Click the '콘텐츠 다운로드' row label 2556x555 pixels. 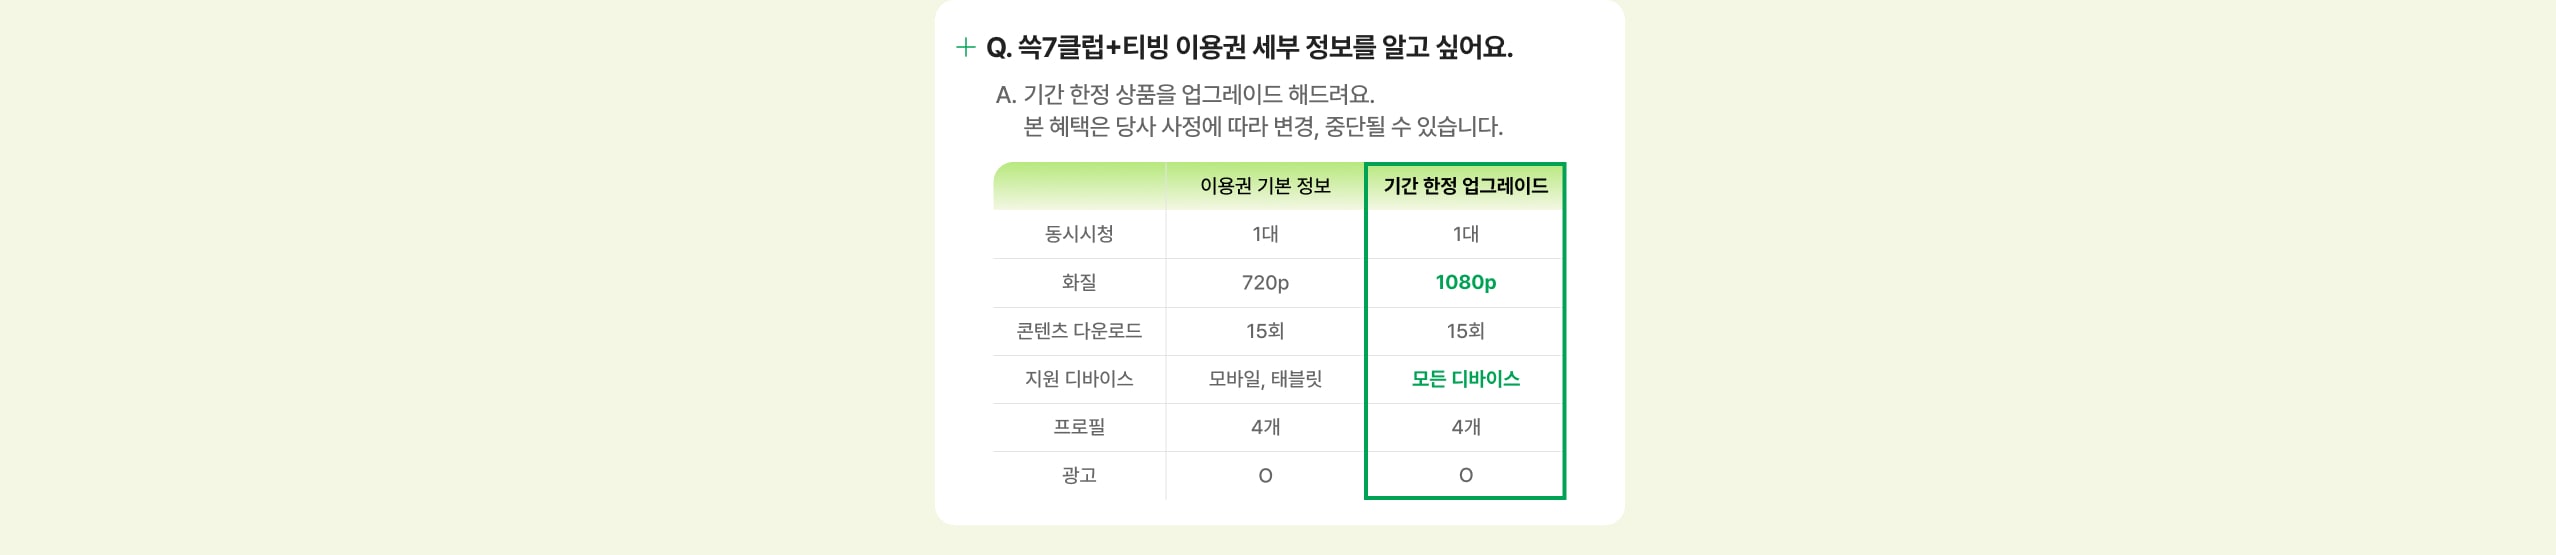(1079, 331)
